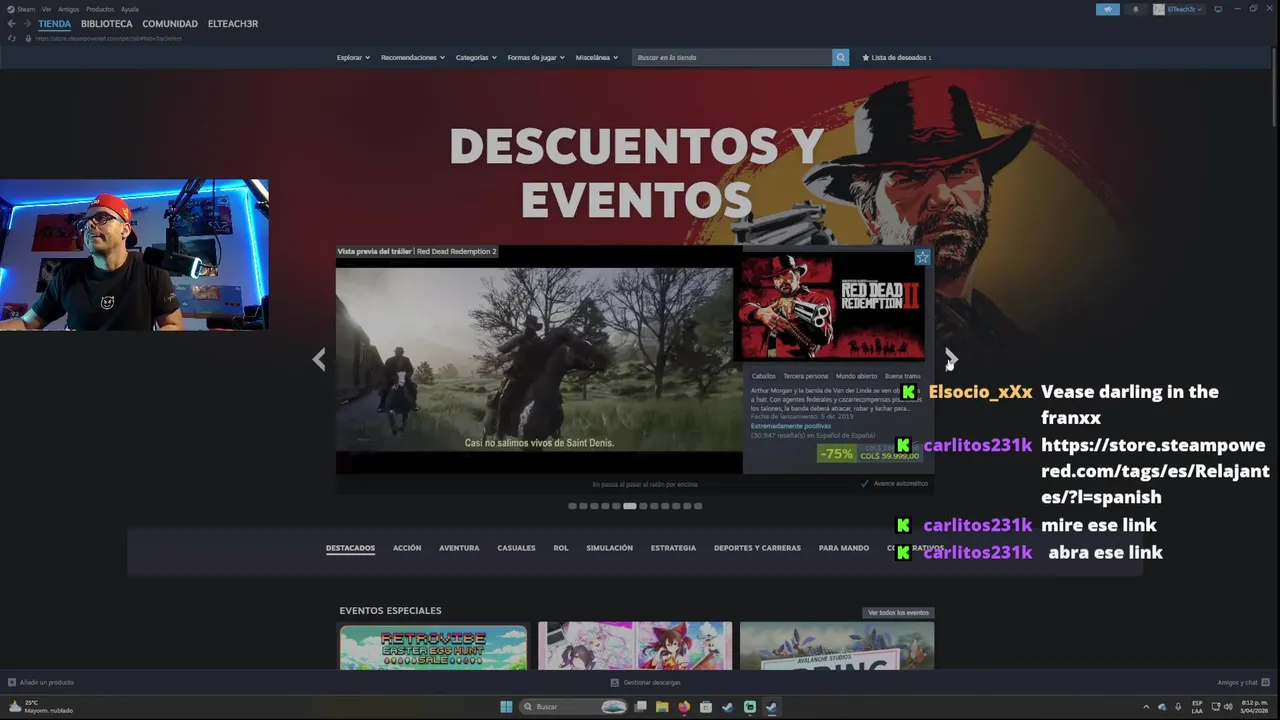Viewport: 1280px width, 720px height.
Task: Open Windows Start menu
Action: coord(506,707)
